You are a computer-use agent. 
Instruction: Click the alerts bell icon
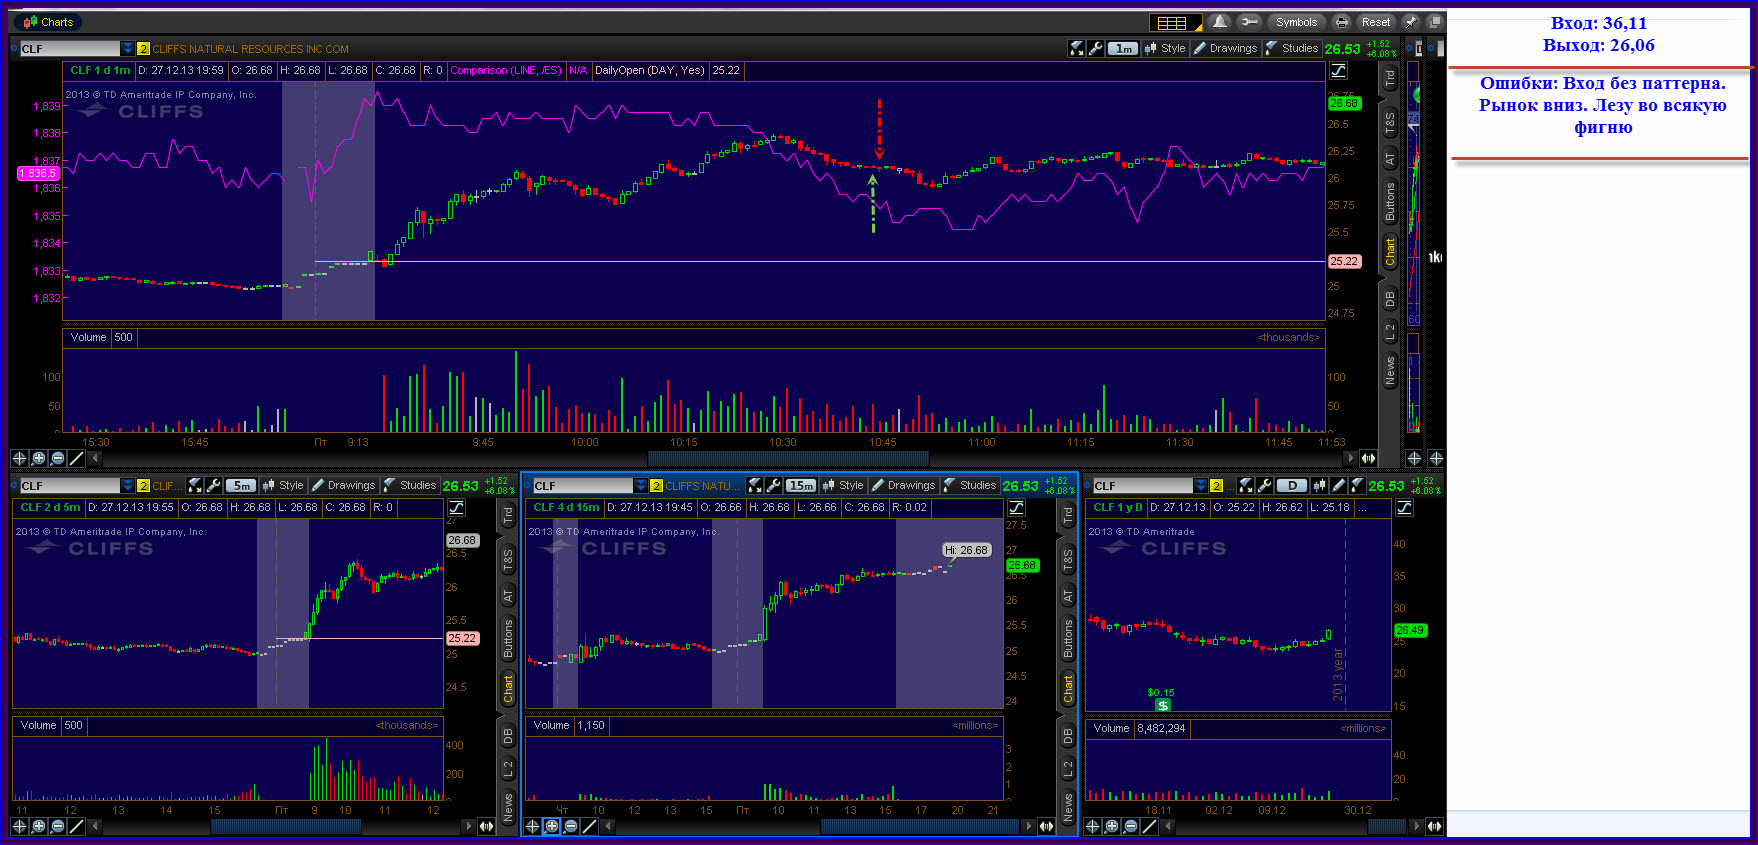[x=1219, y=22]
